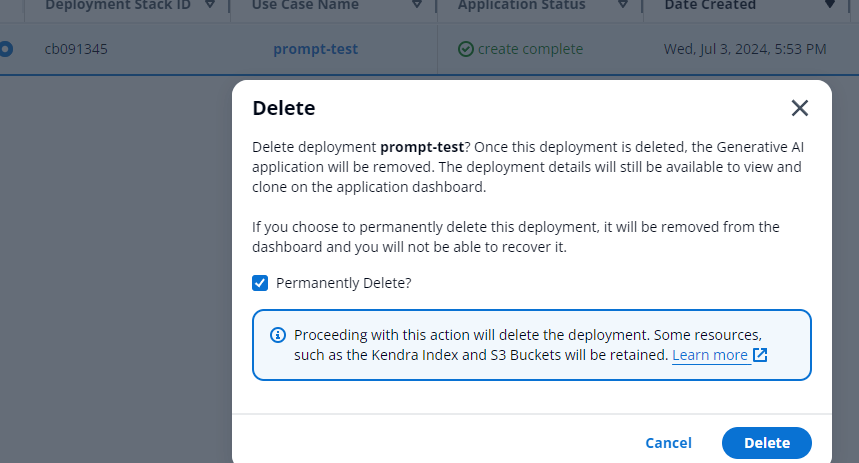
Task: Click the cb091345 stack ID cell
Action: tap(76, 49)
